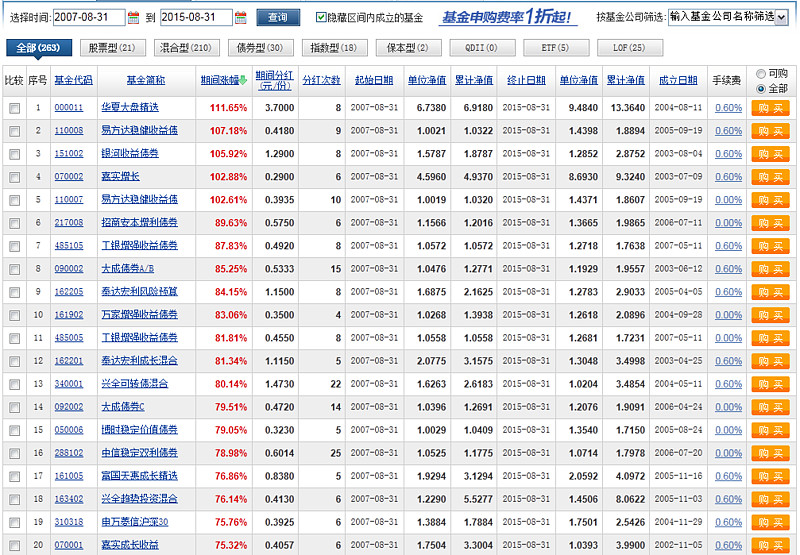Switch to QDII(0) tab

click(482, 48)
